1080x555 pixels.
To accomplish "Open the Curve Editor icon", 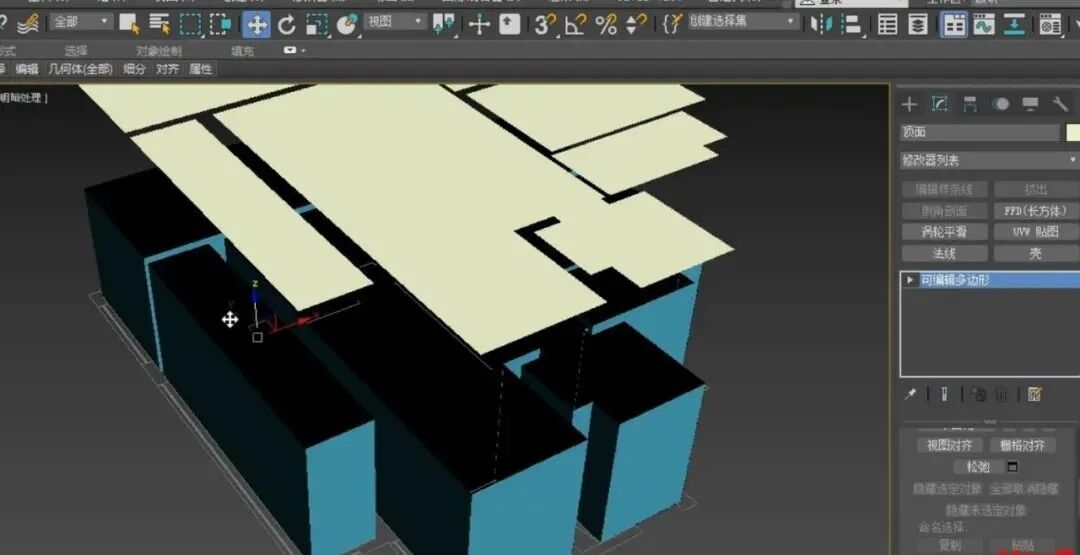I will (x=984, y=25).
